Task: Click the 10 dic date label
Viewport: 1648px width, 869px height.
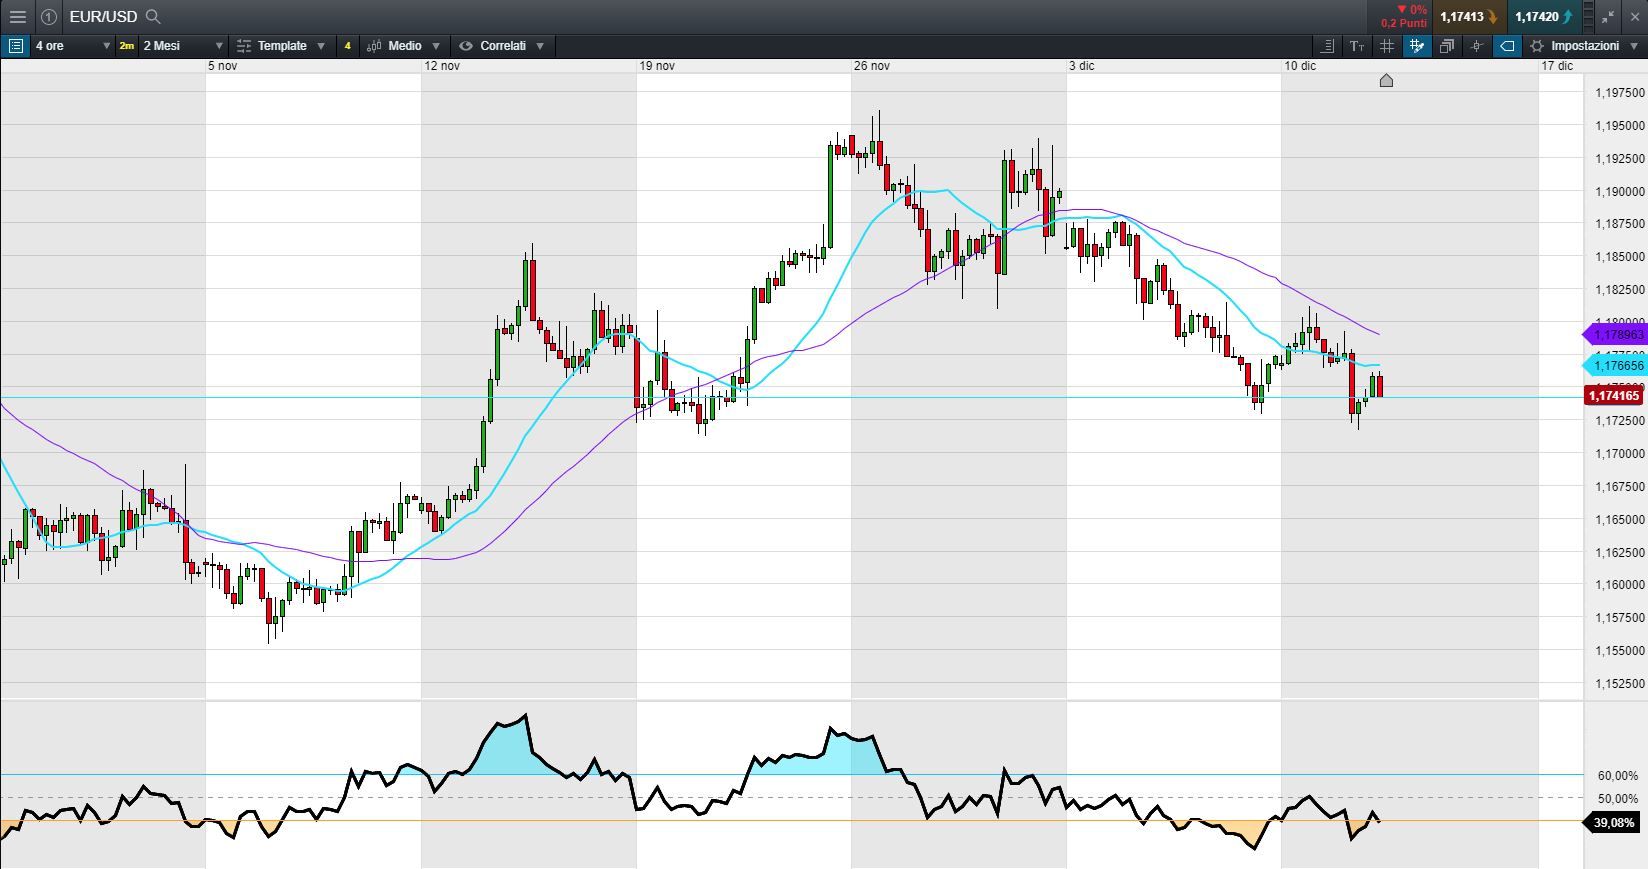Action: pyautogui.click(x=1300, y=66)
